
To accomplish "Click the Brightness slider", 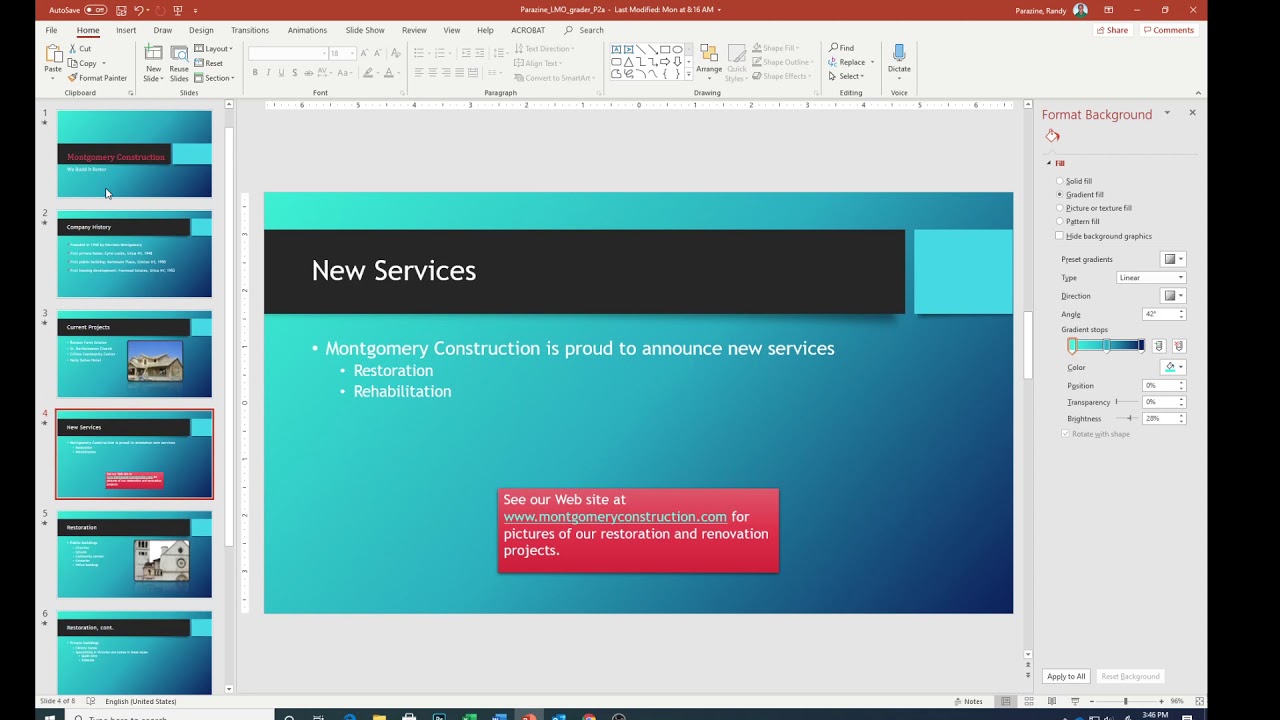I will click(1125, 418).
